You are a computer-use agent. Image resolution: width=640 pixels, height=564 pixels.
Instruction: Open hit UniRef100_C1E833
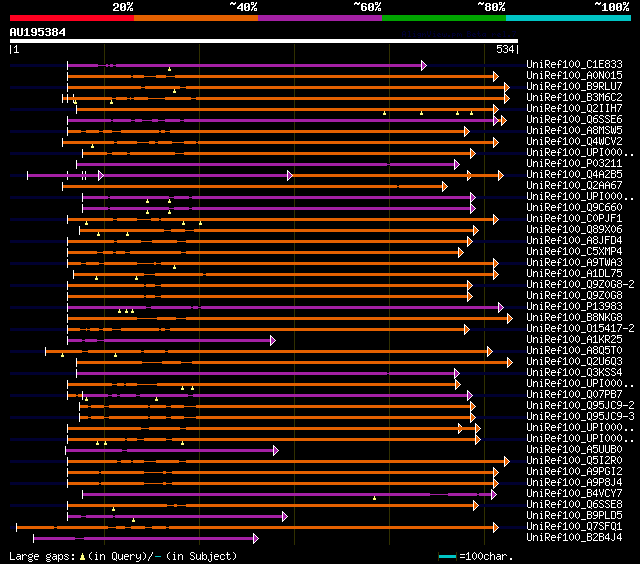[x=574, y=64]
